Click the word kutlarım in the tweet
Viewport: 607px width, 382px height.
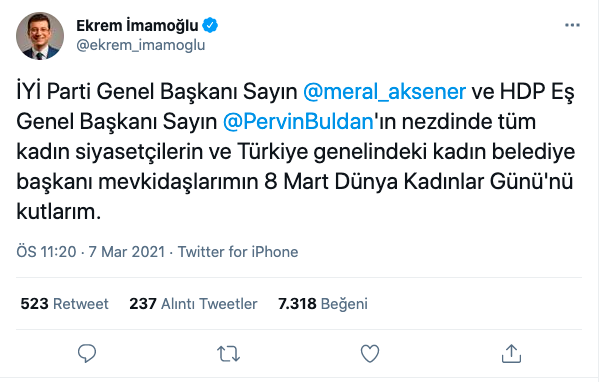58,212
